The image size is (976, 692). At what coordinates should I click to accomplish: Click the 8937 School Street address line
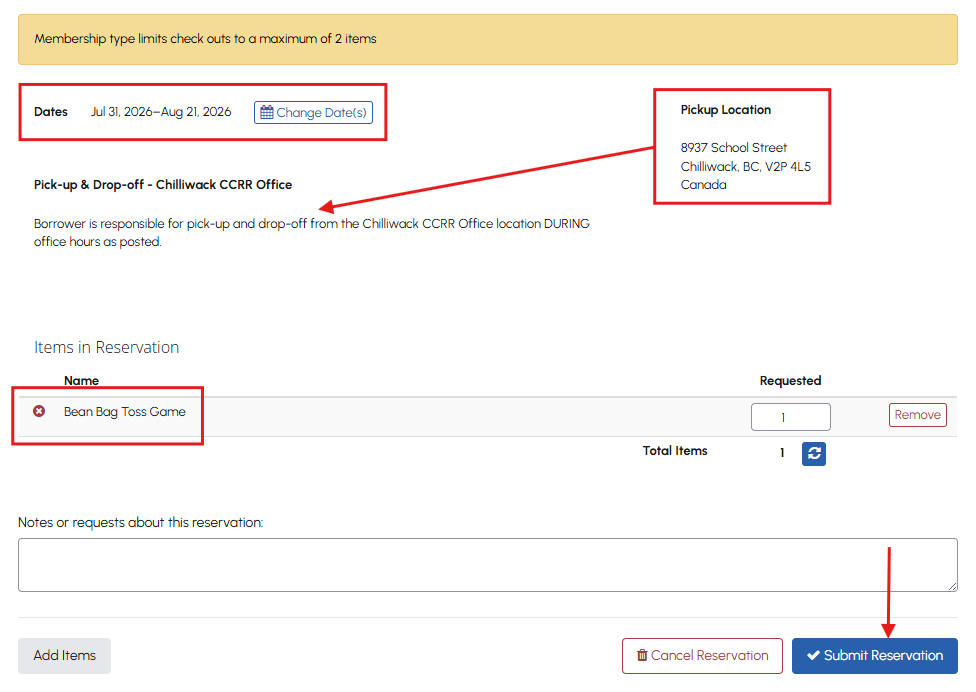734,148
